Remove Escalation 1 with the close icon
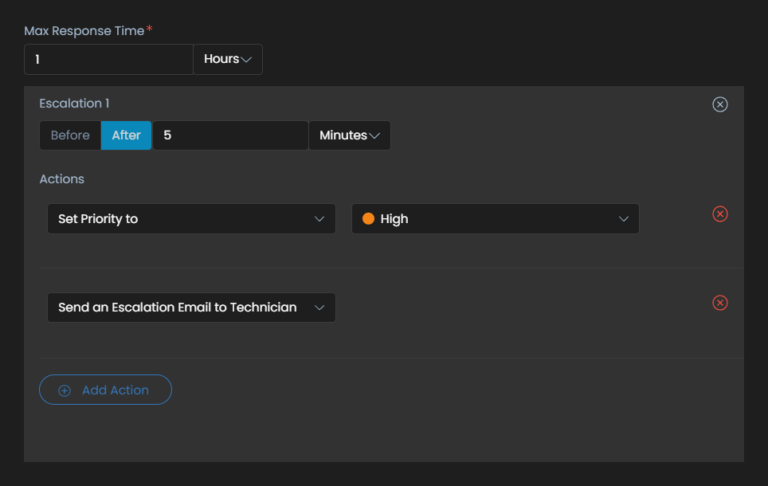This screenshot has width=768, height=486. pyautogui.click(x=719, y=104)
